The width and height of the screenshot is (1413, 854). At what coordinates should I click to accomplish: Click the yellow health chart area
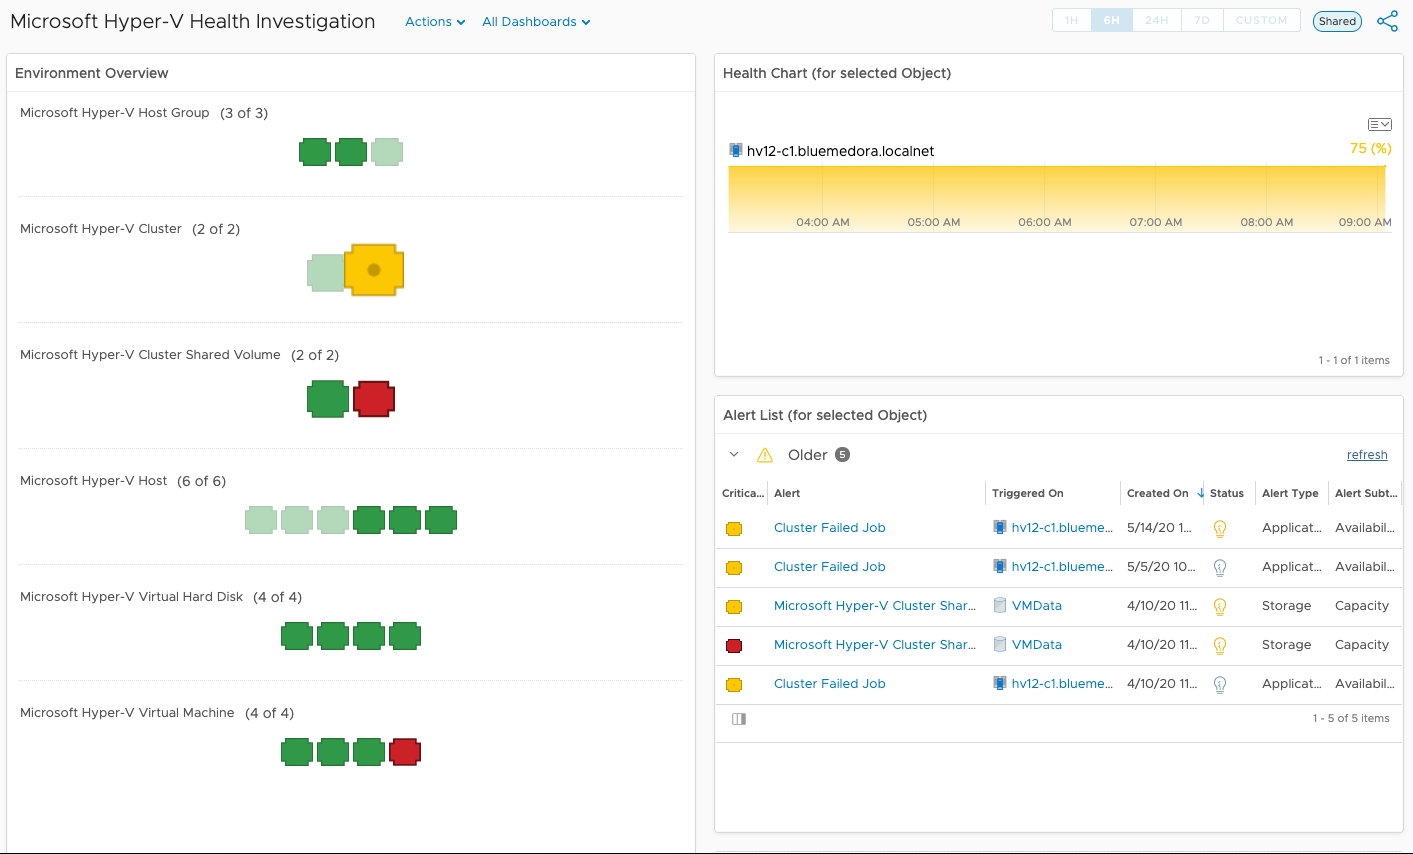pyautogui.click(x=1058, y=199)
